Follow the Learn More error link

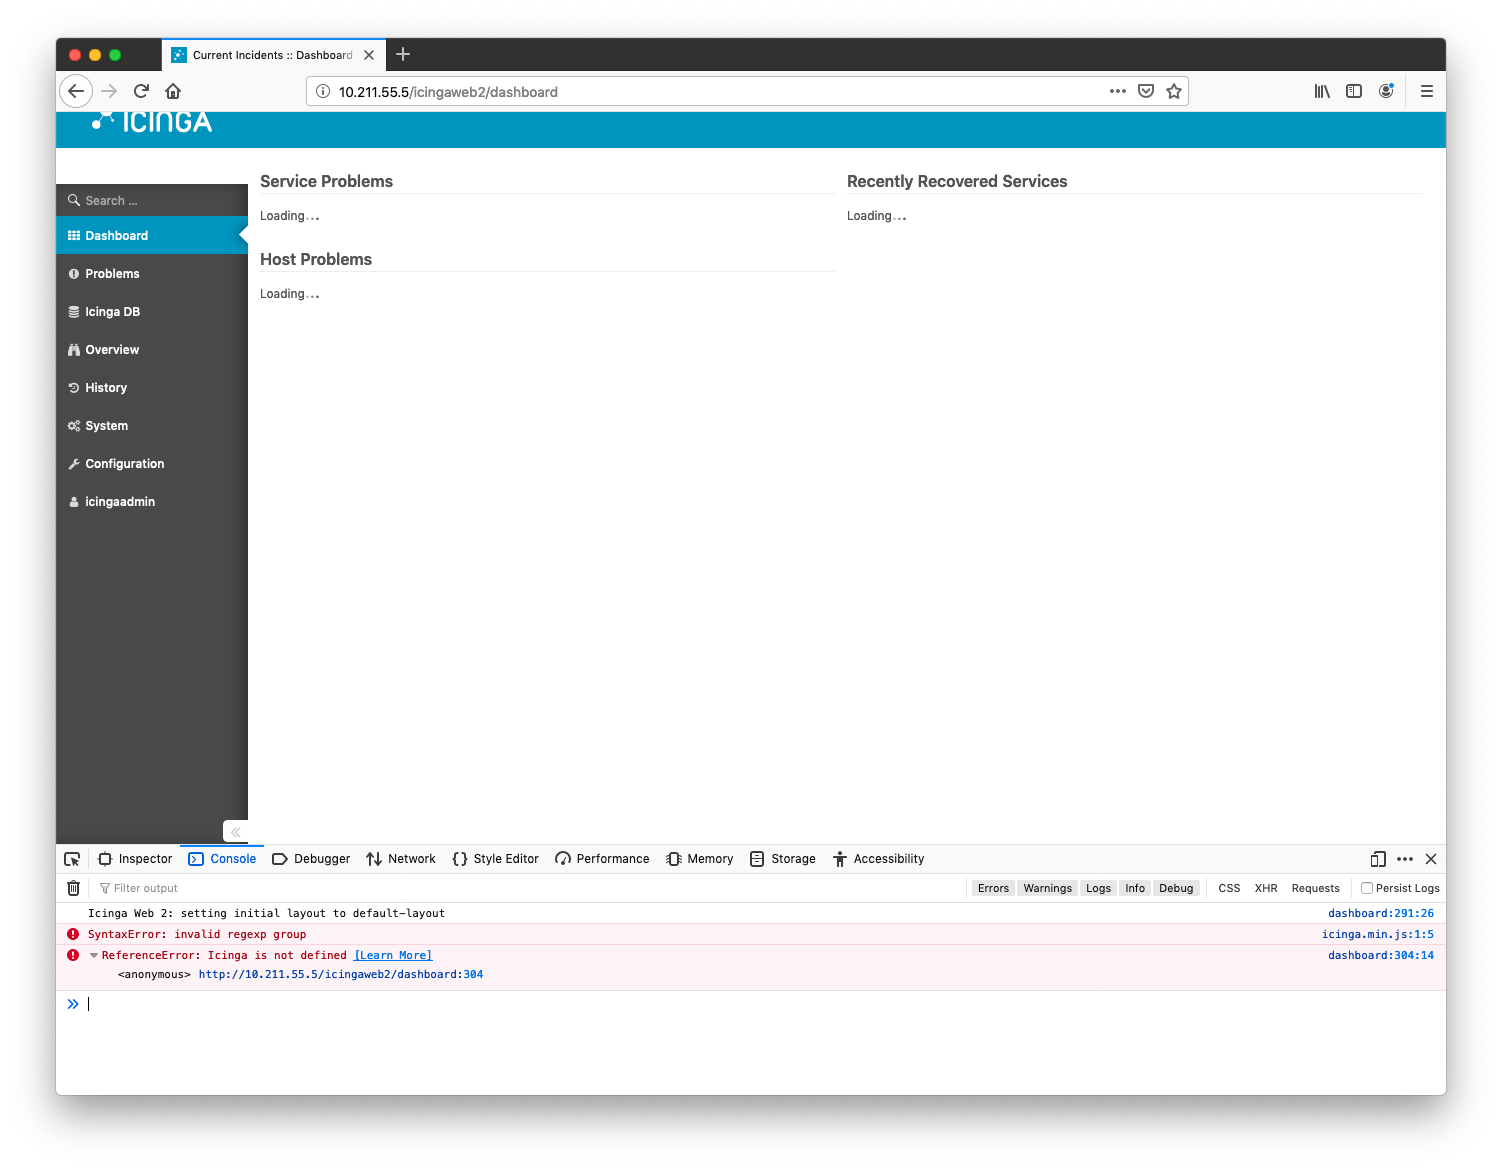click(392, 955)
